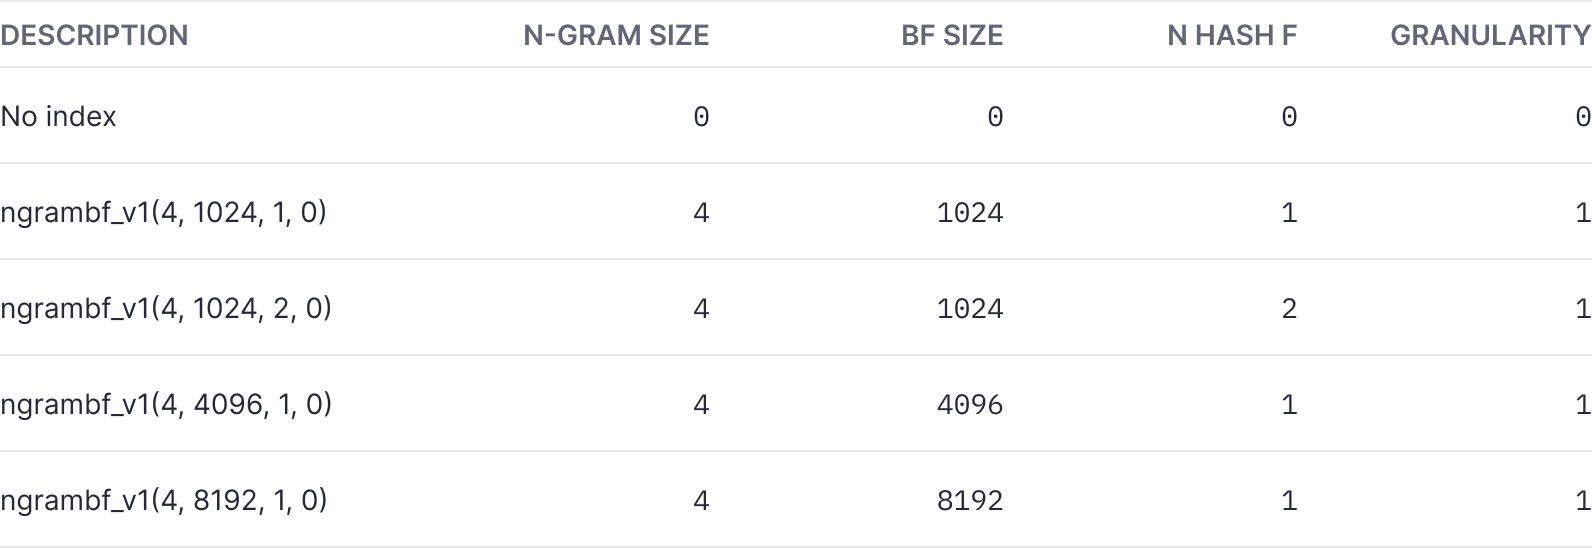
Task: Click BF size 0 in No index row
Action: point(995,117)
